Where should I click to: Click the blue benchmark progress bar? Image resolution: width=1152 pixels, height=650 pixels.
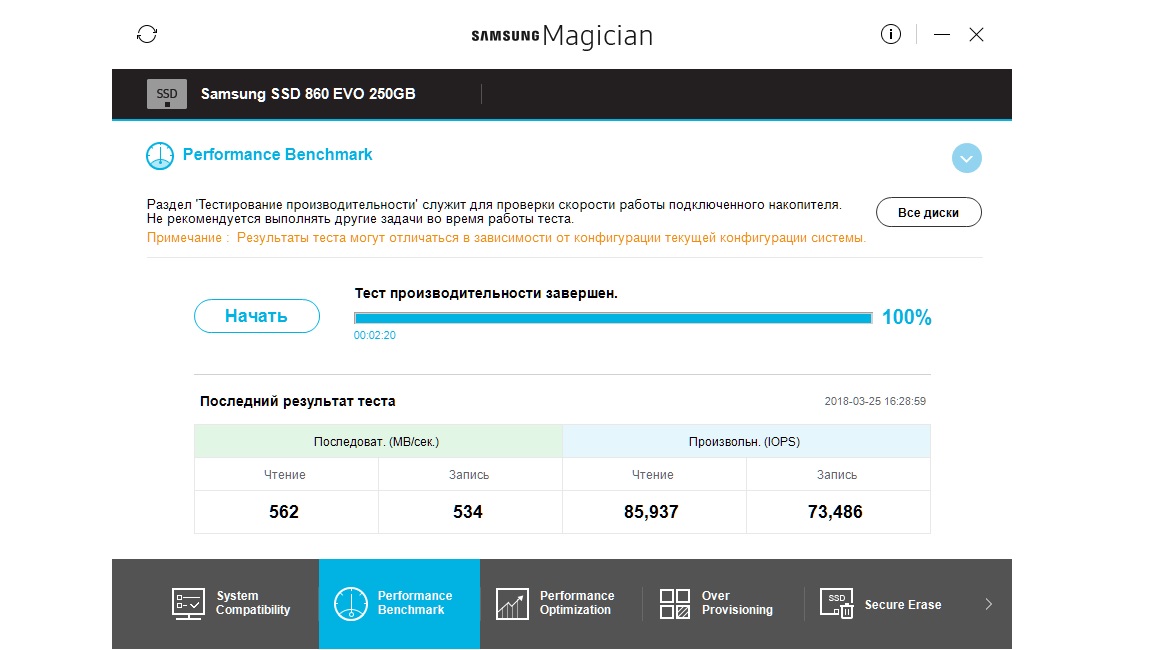613,318
